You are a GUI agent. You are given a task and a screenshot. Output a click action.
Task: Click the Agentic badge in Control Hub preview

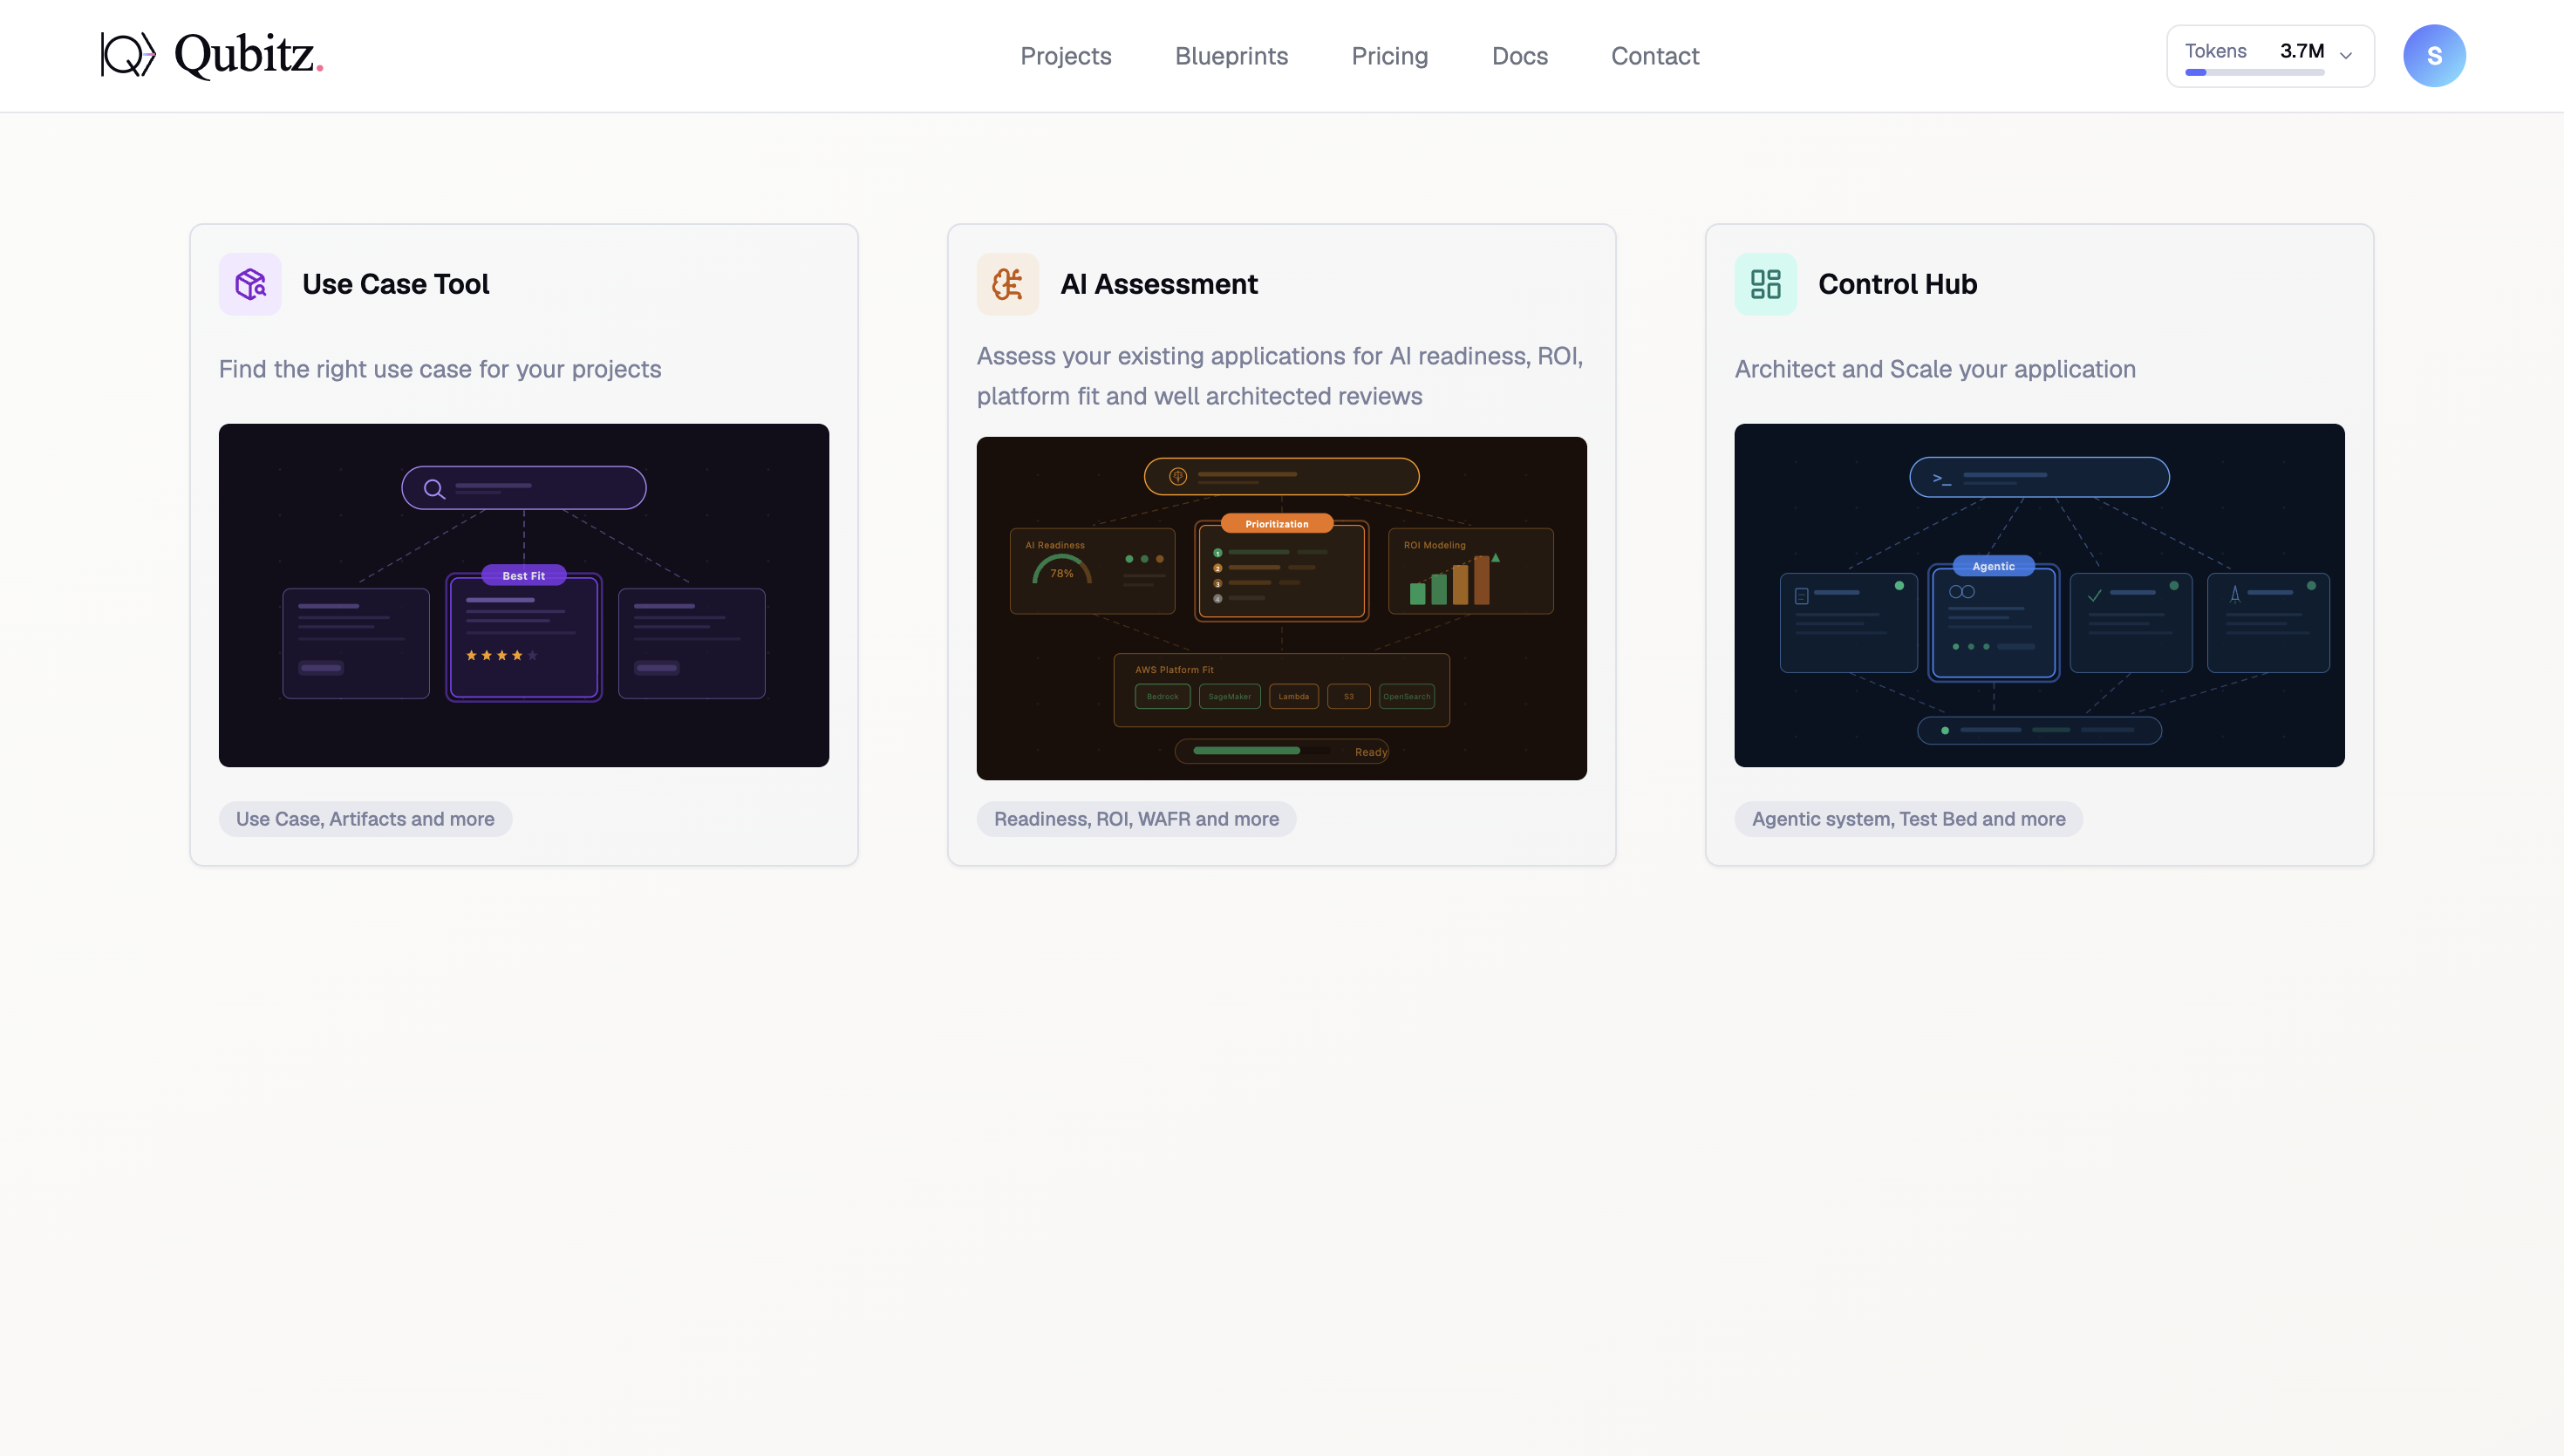point(1993,566)
